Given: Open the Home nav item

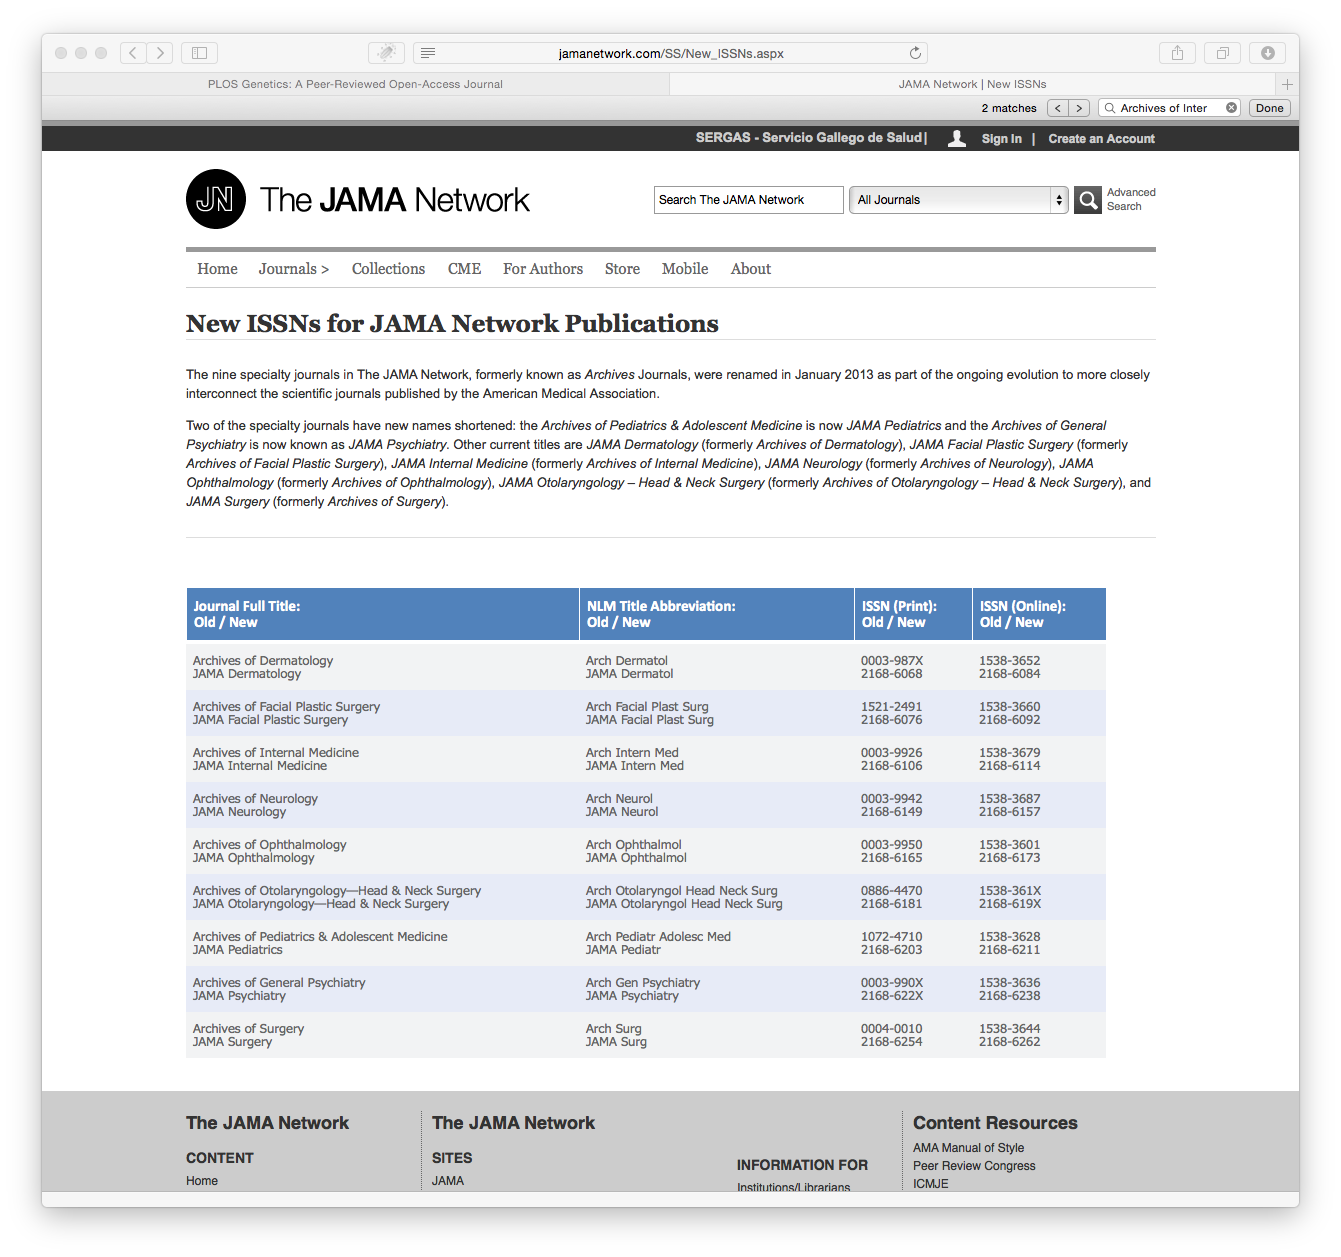Looking at the screenshot, I should pyautogui.click(x=217, y=269).
